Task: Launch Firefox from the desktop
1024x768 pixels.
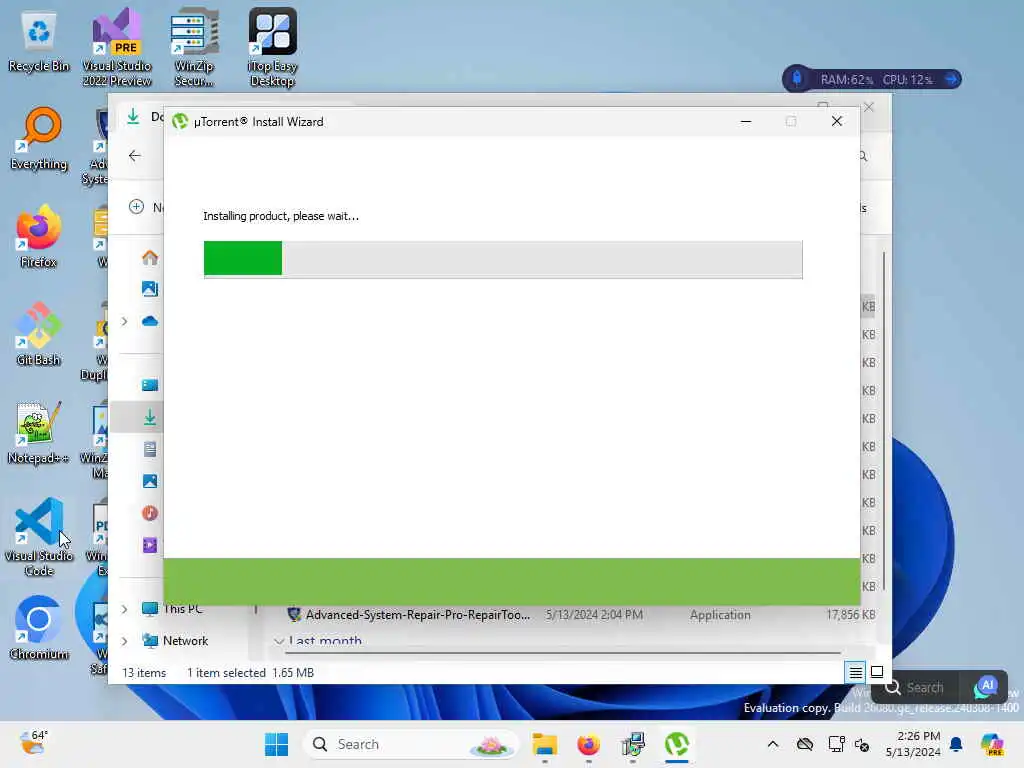Action: click(x=39, y=236)
